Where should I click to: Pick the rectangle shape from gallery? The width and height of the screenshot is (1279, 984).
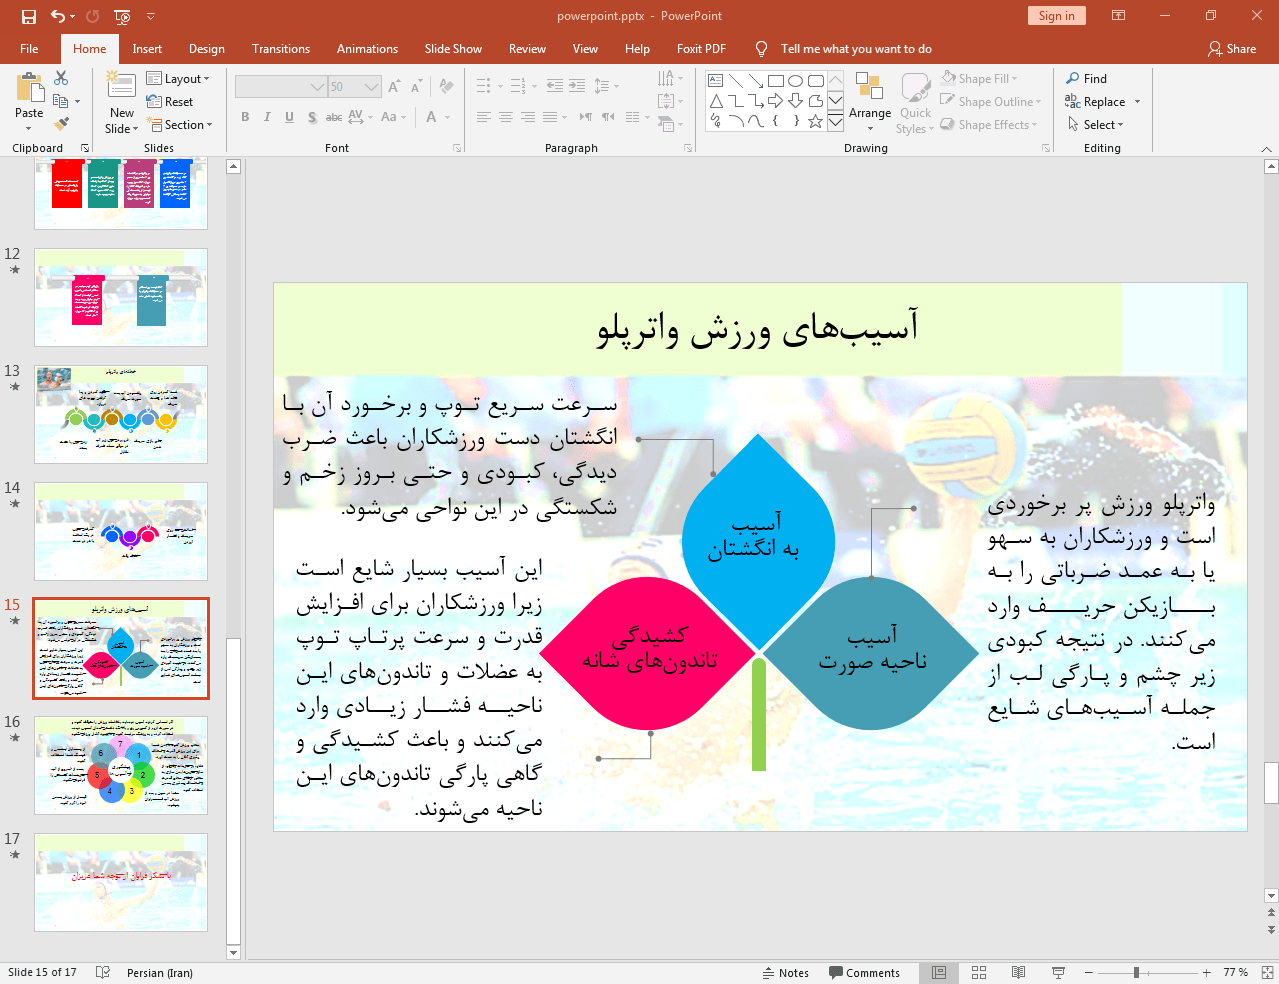point(776,81)
